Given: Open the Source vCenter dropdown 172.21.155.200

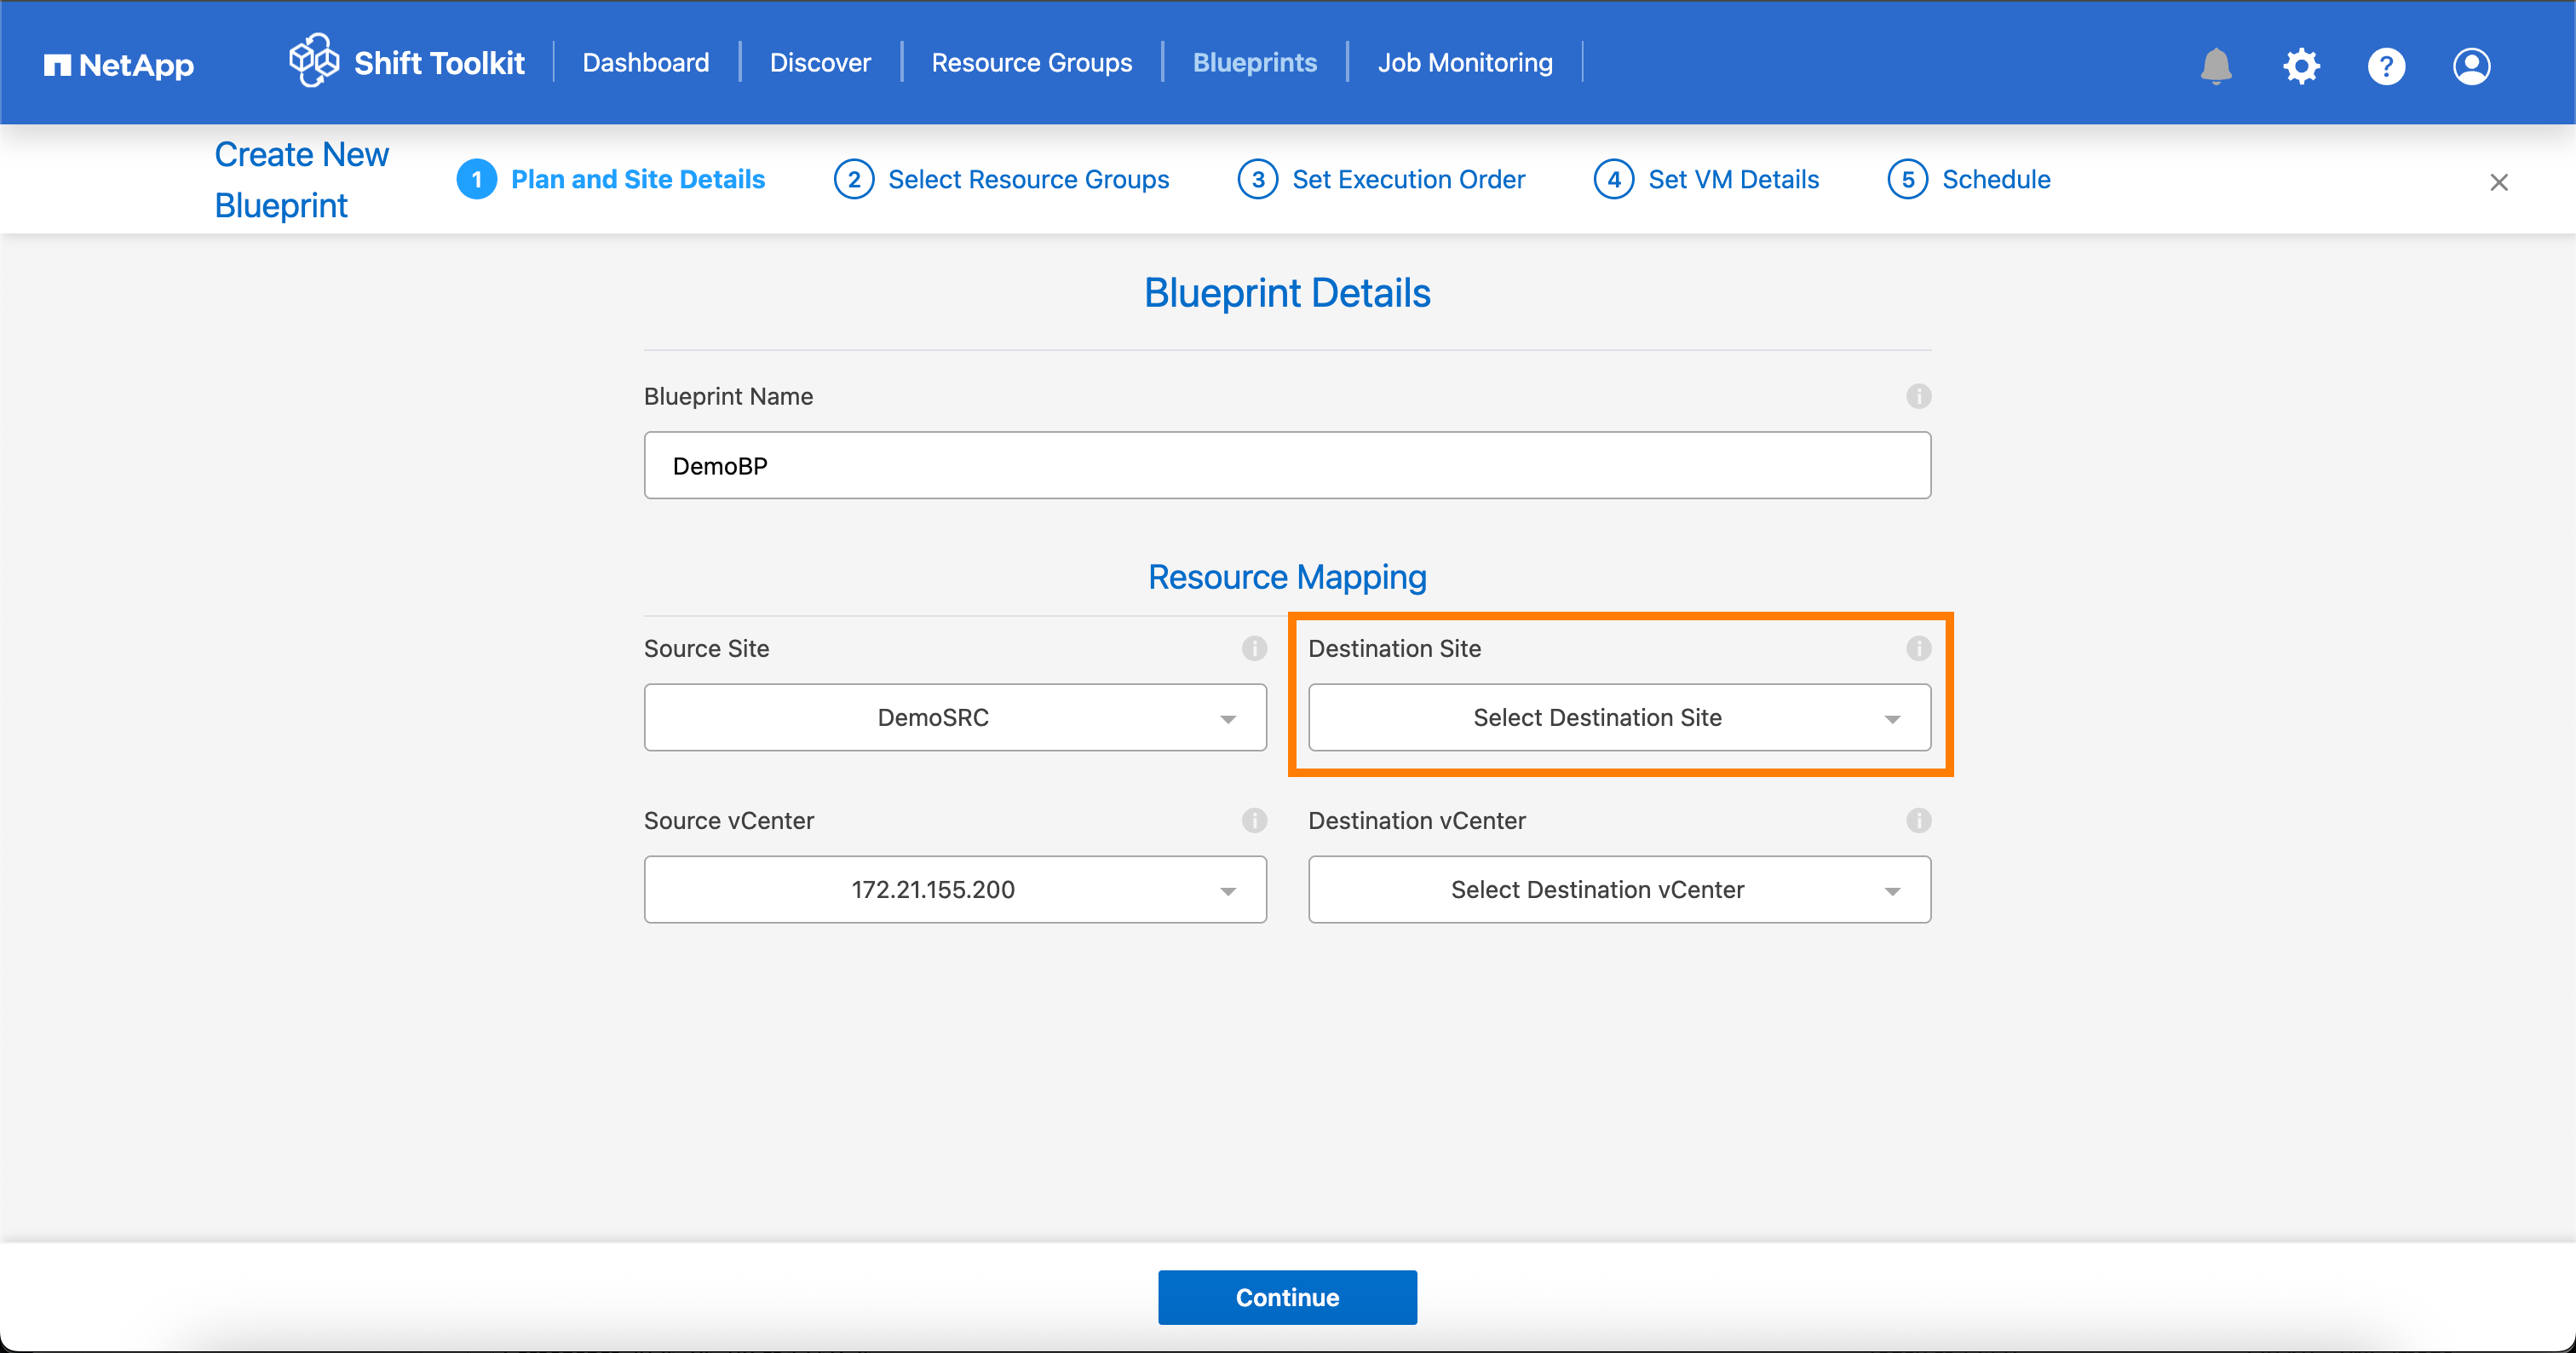Looking at the screenshot, I should click(x=955, y=889).
